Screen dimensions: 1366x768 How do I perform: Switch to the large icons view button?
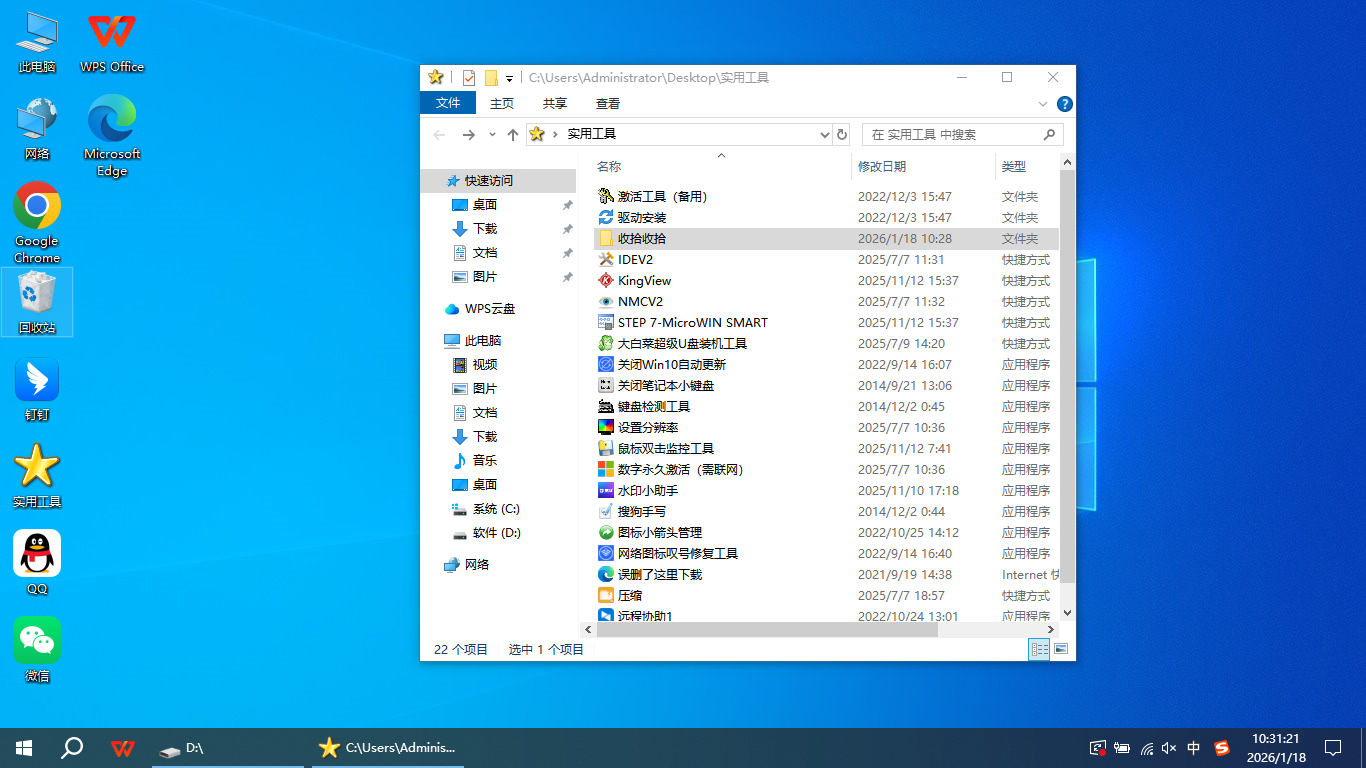coord(1061,649)
